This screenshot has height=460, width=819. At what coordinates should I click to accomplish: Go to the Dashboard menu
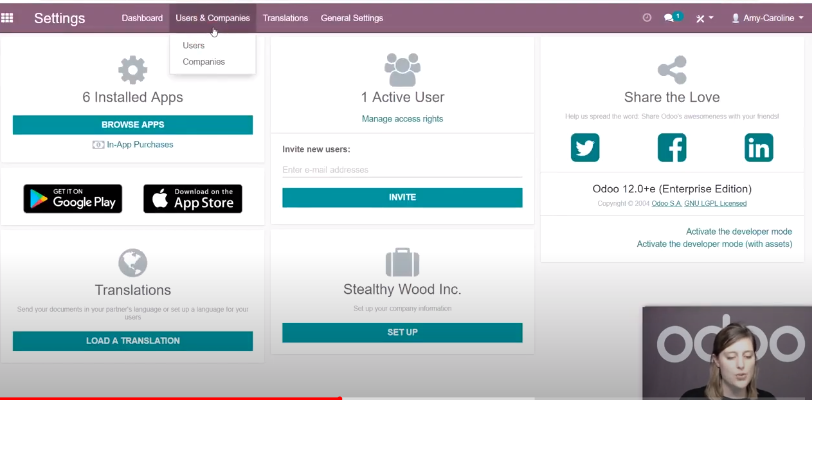[142, 18]
